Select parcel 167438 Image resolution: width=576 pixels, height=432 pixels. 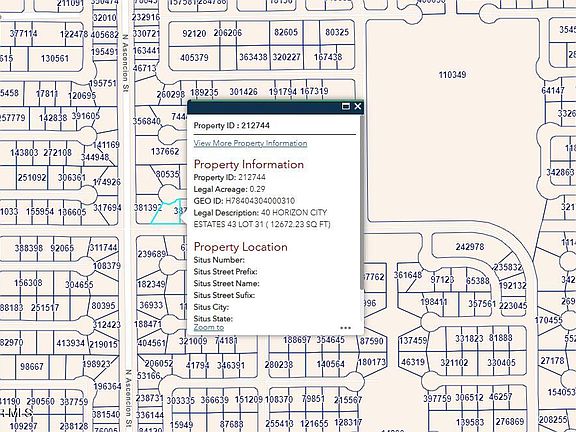point(328,57)
